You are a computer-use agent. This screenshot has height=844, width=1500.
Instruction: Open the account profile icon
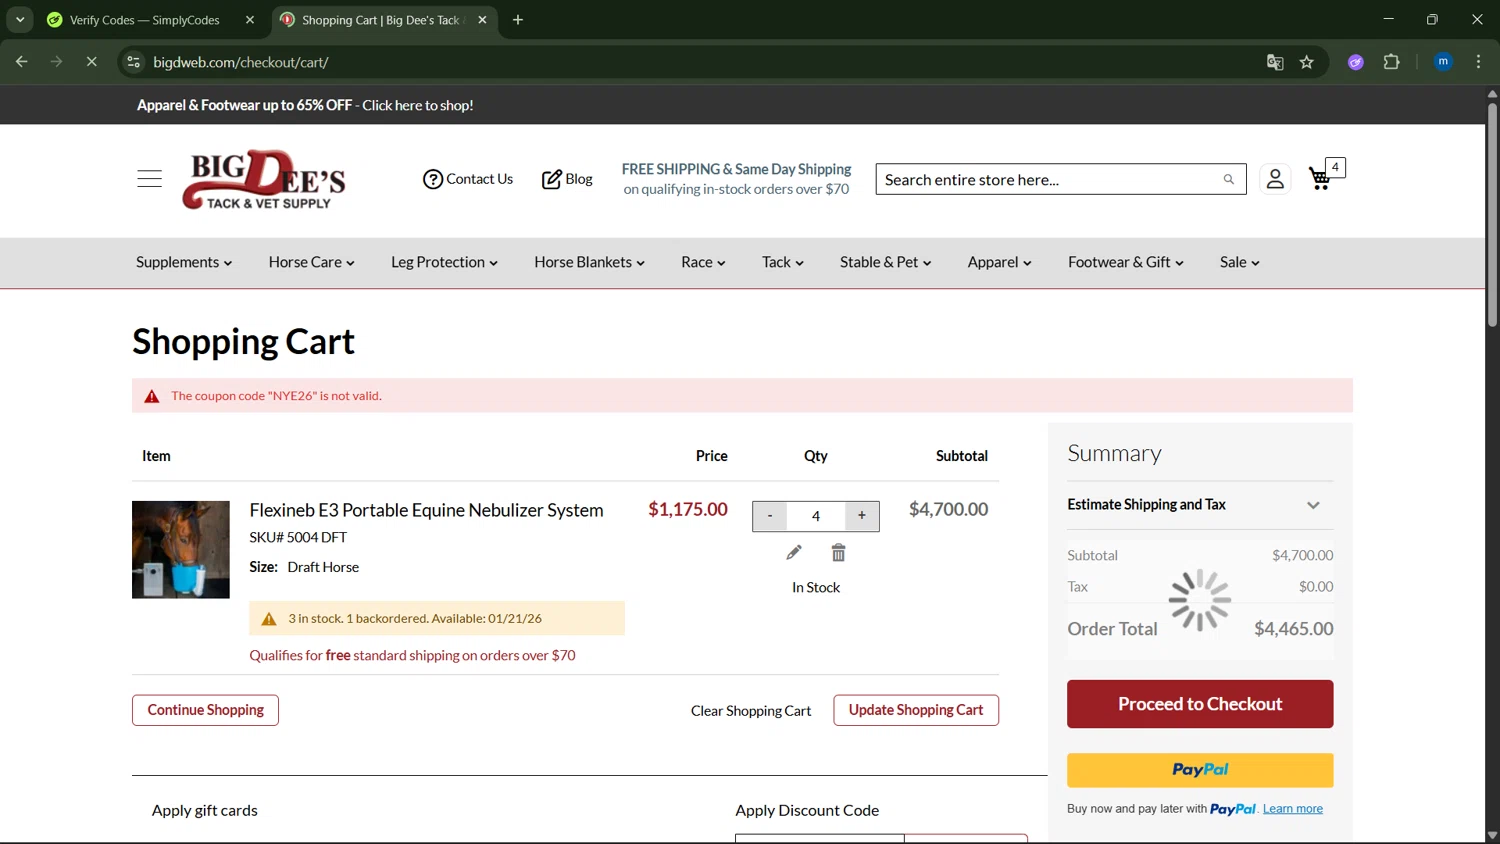click(1275, 179)
